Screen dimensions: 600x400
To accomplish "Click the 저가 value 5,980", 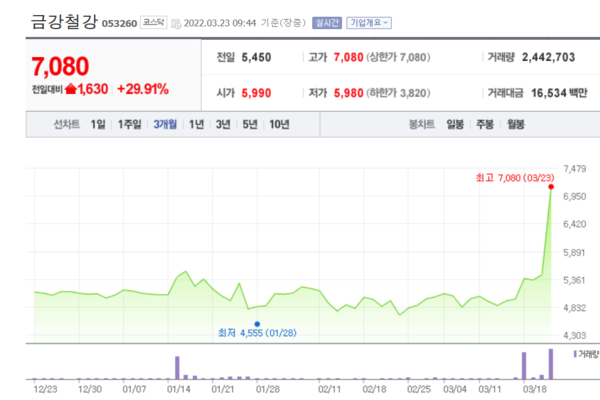I will pyautogui.click(x=349, y=93).
